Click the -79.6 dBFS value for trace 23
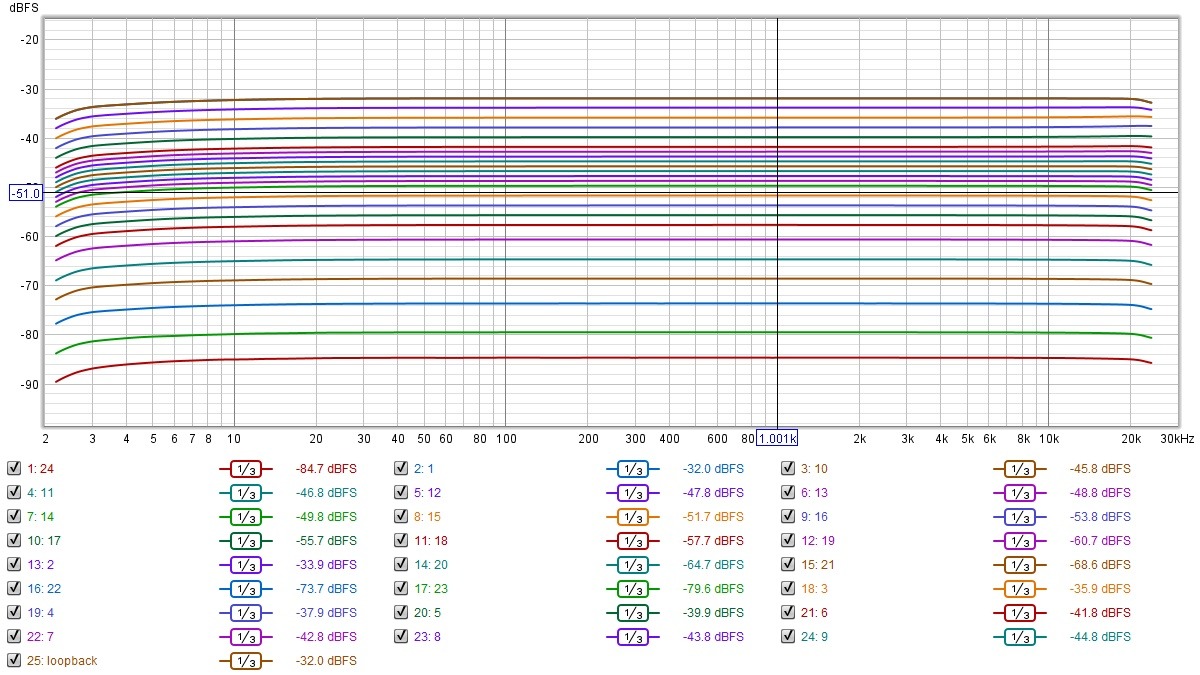Image resolution: width=1200 pixels, height=675 pixels. pyautogui.click(x=713, y=588)
